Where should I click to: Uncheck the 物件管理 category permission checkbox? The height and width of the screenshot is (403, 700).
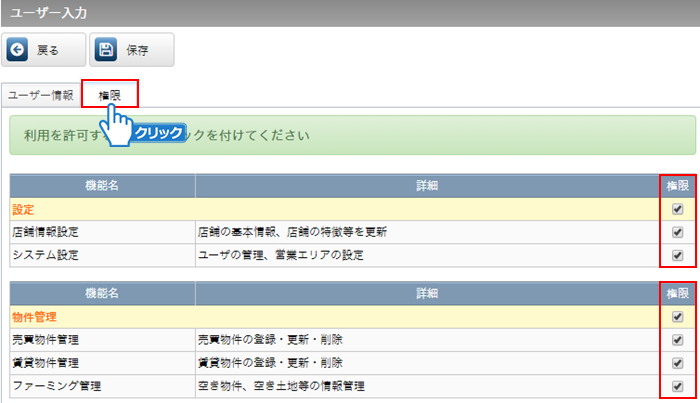[678, 317]
